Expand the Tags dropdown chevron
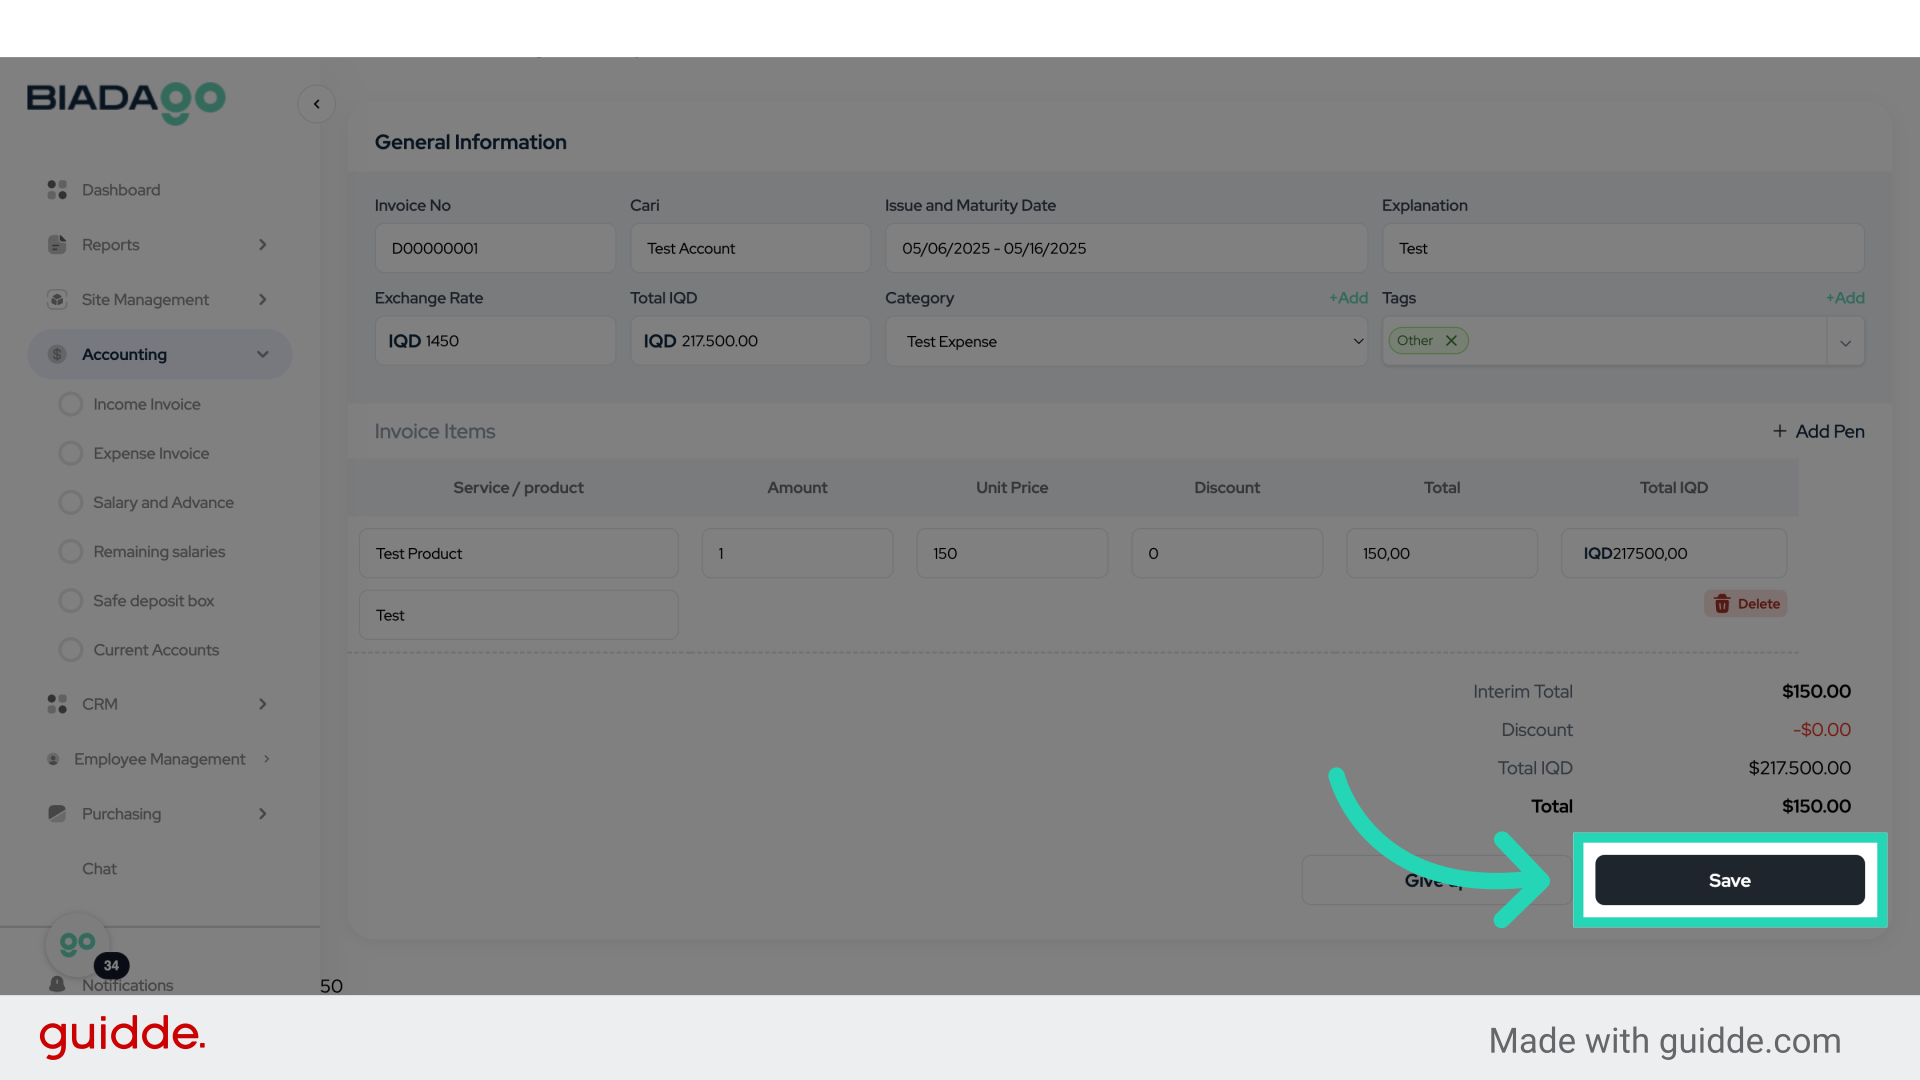The width and height of the screenshot is (1920, 1080). (x=1845, y=343)
